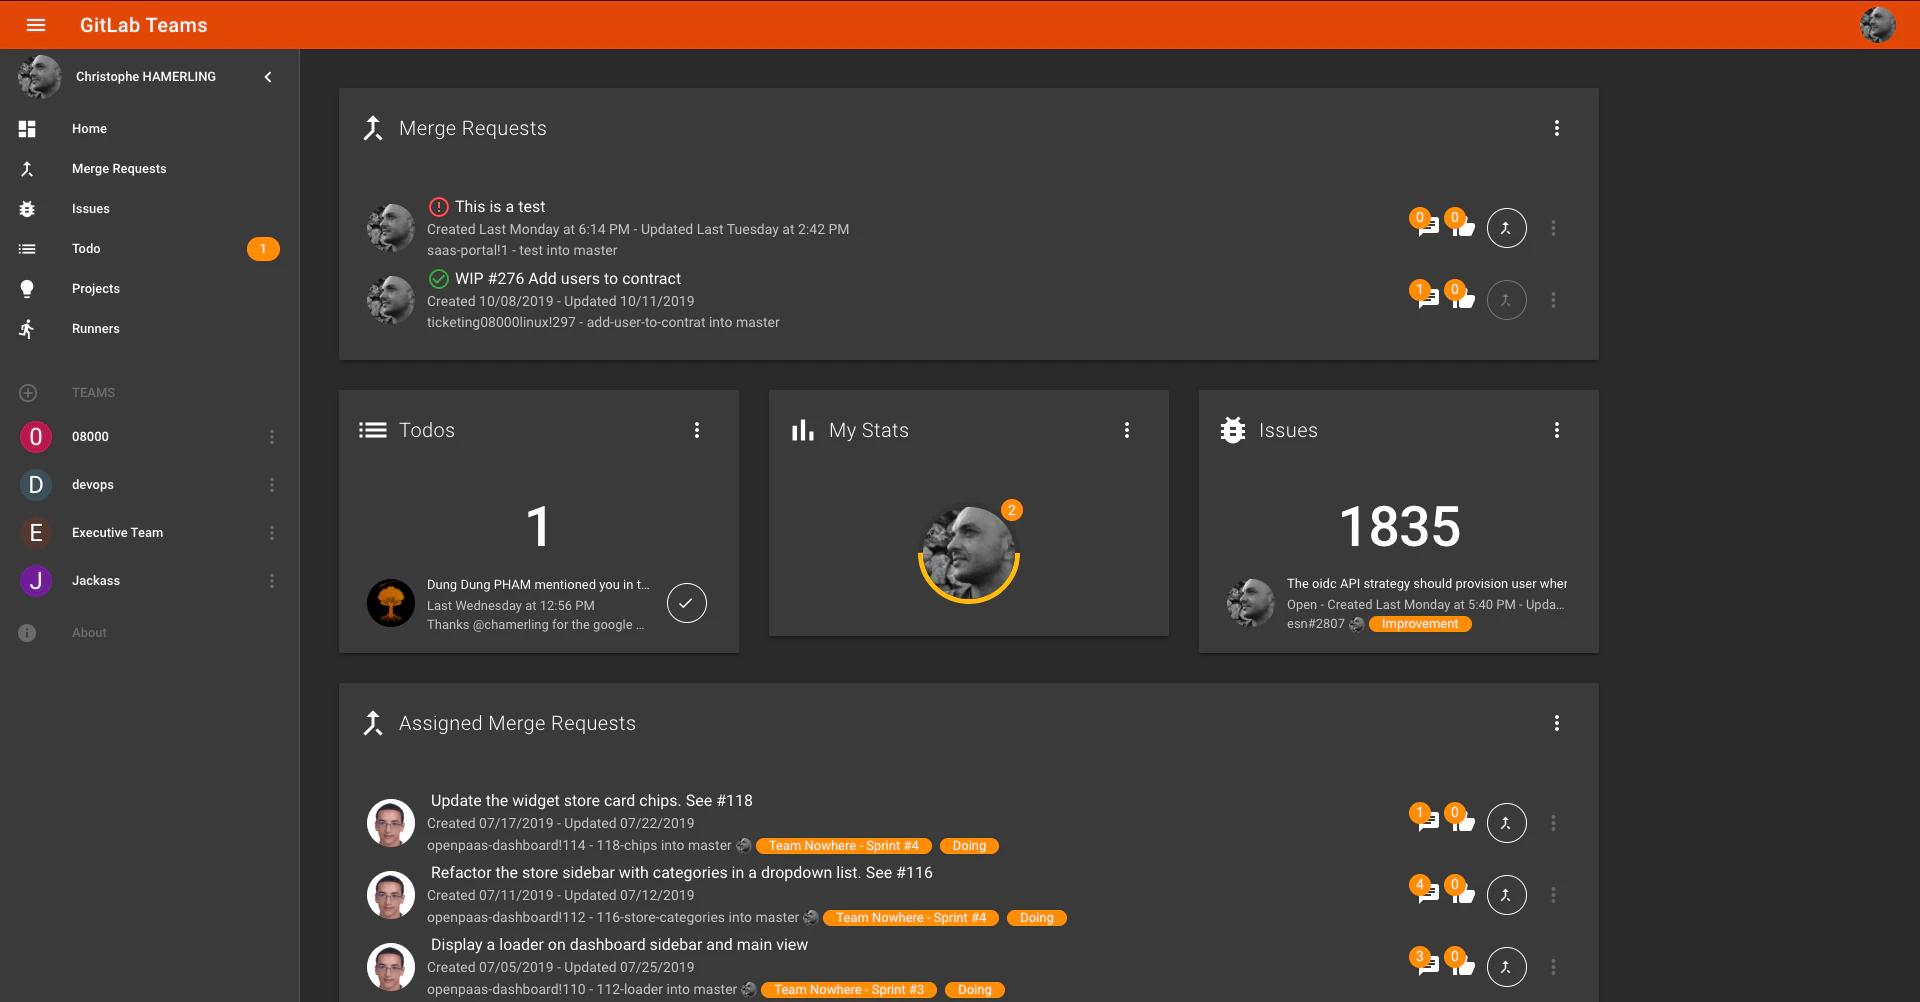Click 'Team Nowhere - Sprint #3' chip

click(849, 990)
